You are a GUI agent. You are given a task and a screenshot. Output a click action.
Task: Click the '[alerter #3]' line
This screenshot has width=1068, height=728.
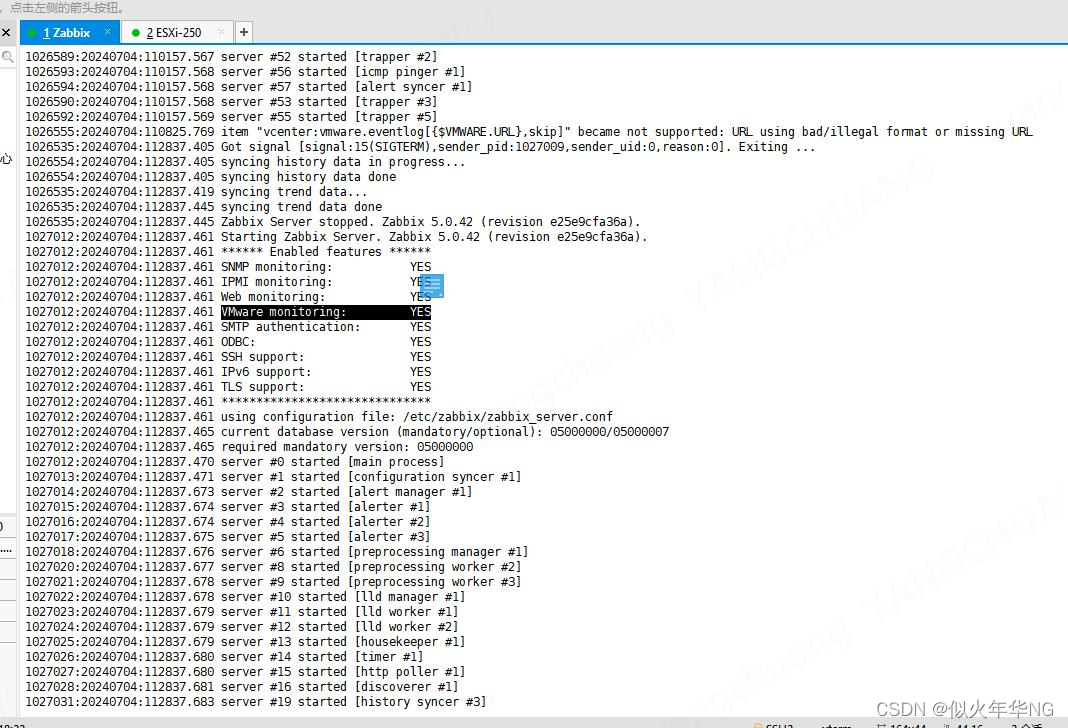coord(227,537)
